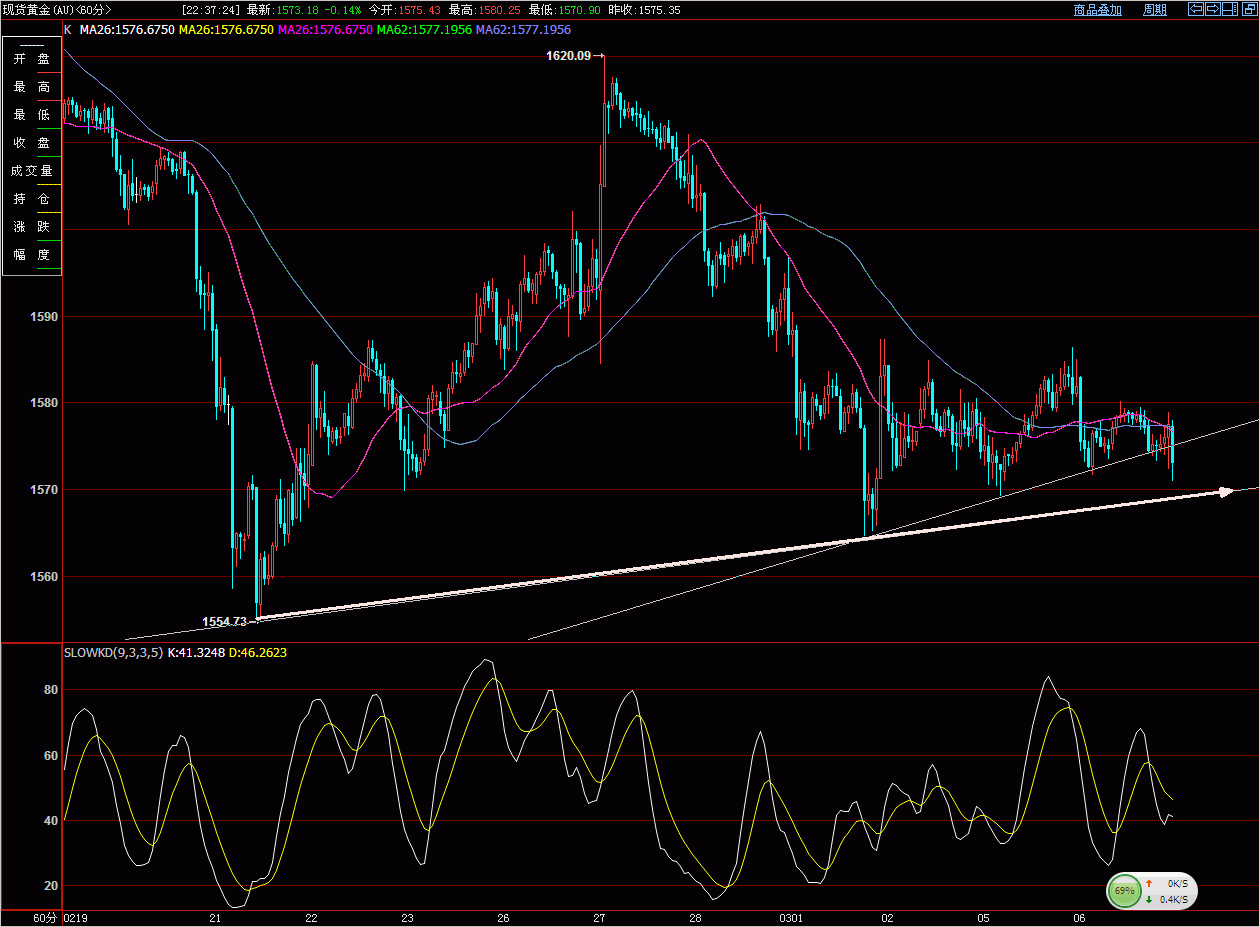The height and width of the screenshot is (927, 1259).
Task: Click the 涨跌 row in info box
Action: pyautogui.click(x=32, y=227)
